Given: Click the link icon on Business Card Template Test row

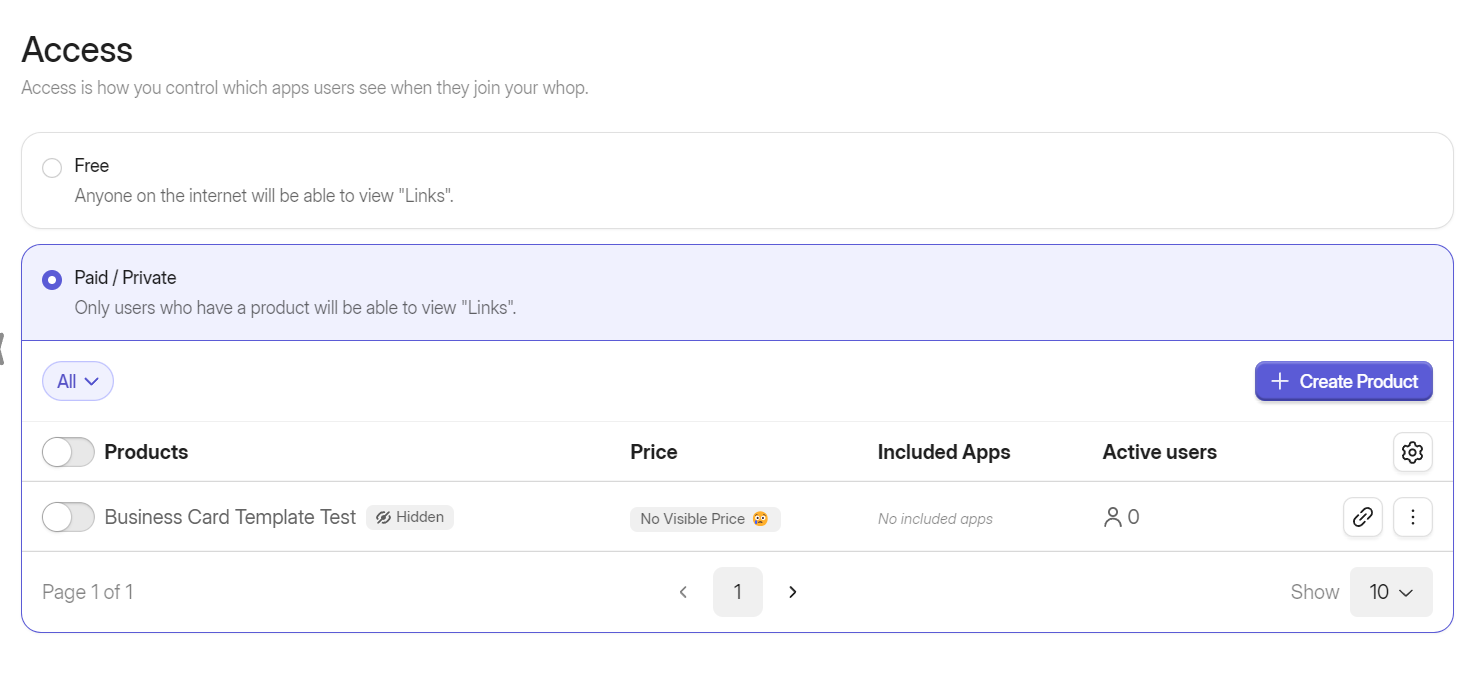Looking at the screenshot, I should 1362,517.
